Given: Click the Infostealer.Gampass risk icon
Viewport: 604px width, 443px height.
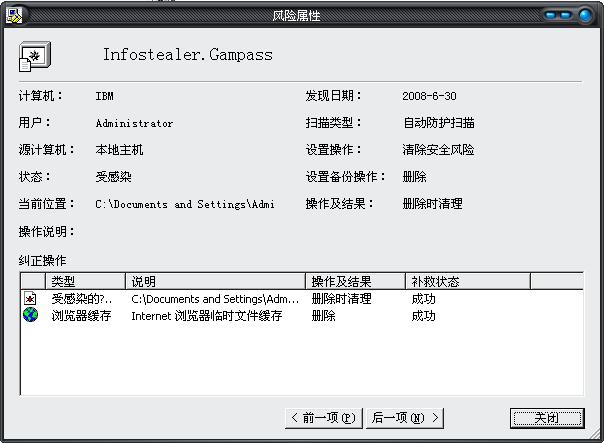Looking at the screenshot, I should pos(35,57).
